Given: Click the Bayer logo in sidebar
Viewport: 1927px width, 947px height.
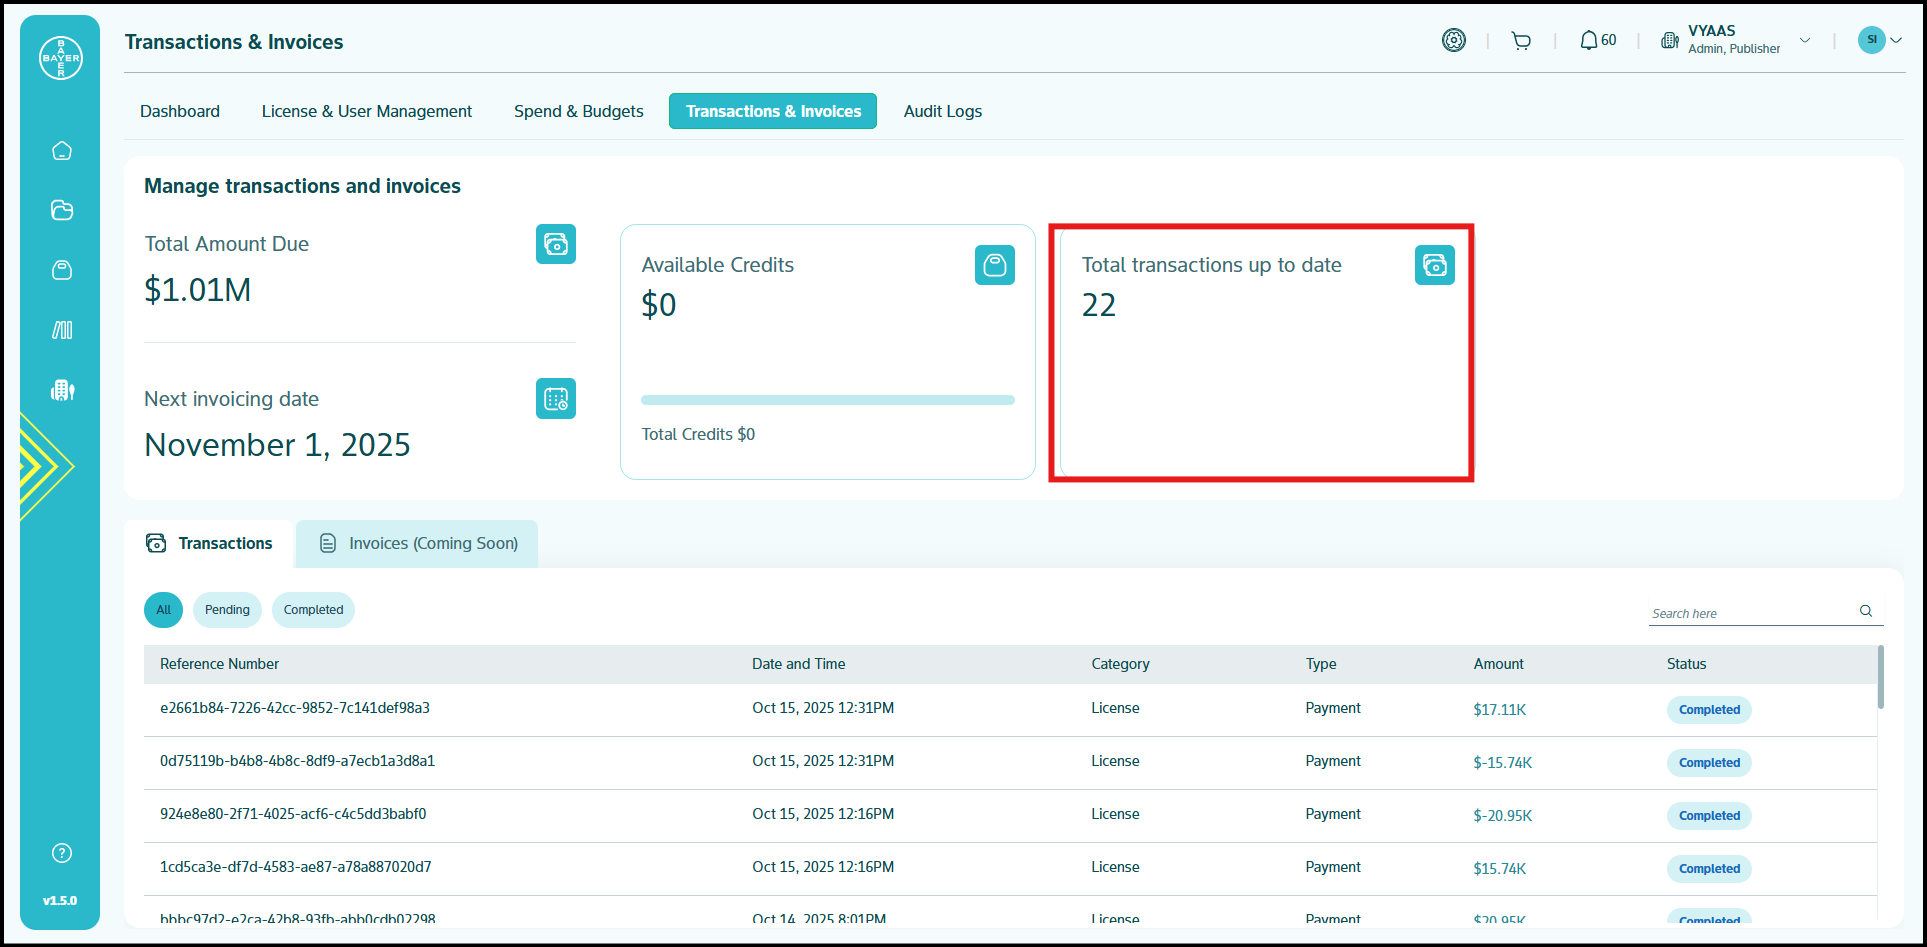Looking at the screenshot, I should pyautogui.click(x=61, y=58).
